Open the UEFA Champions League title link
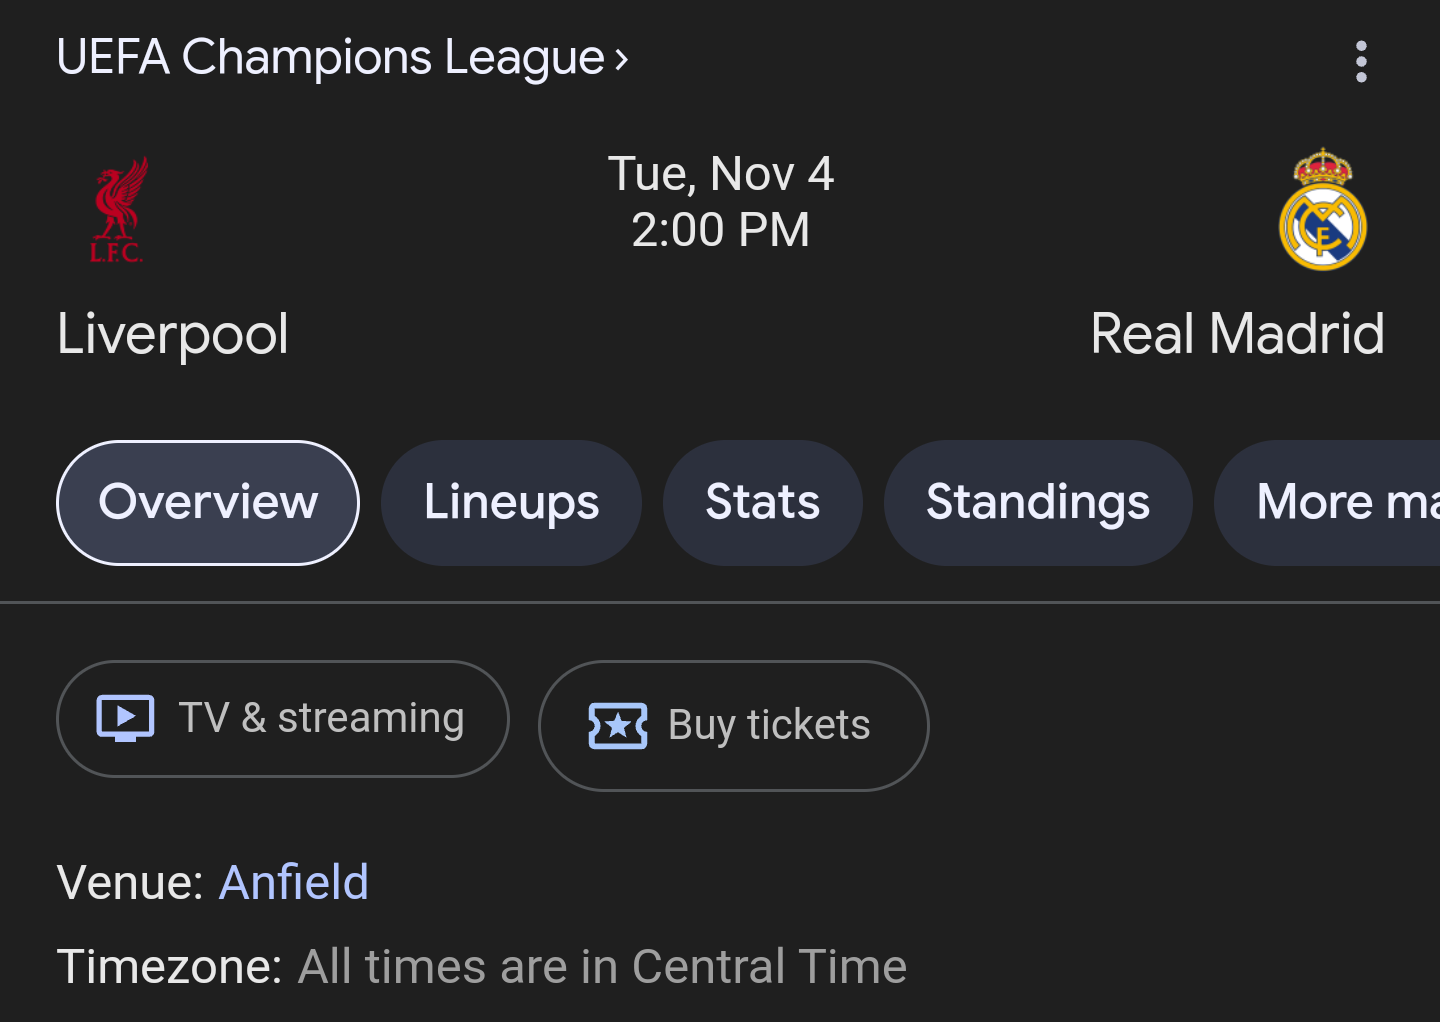 pos(330,57)
